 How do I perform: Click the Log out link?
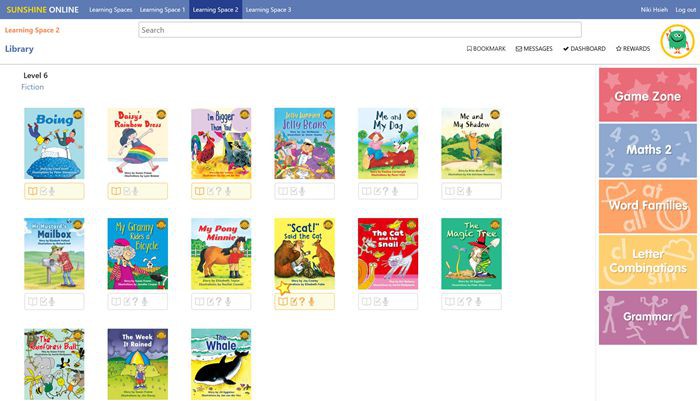pos(685,9)
